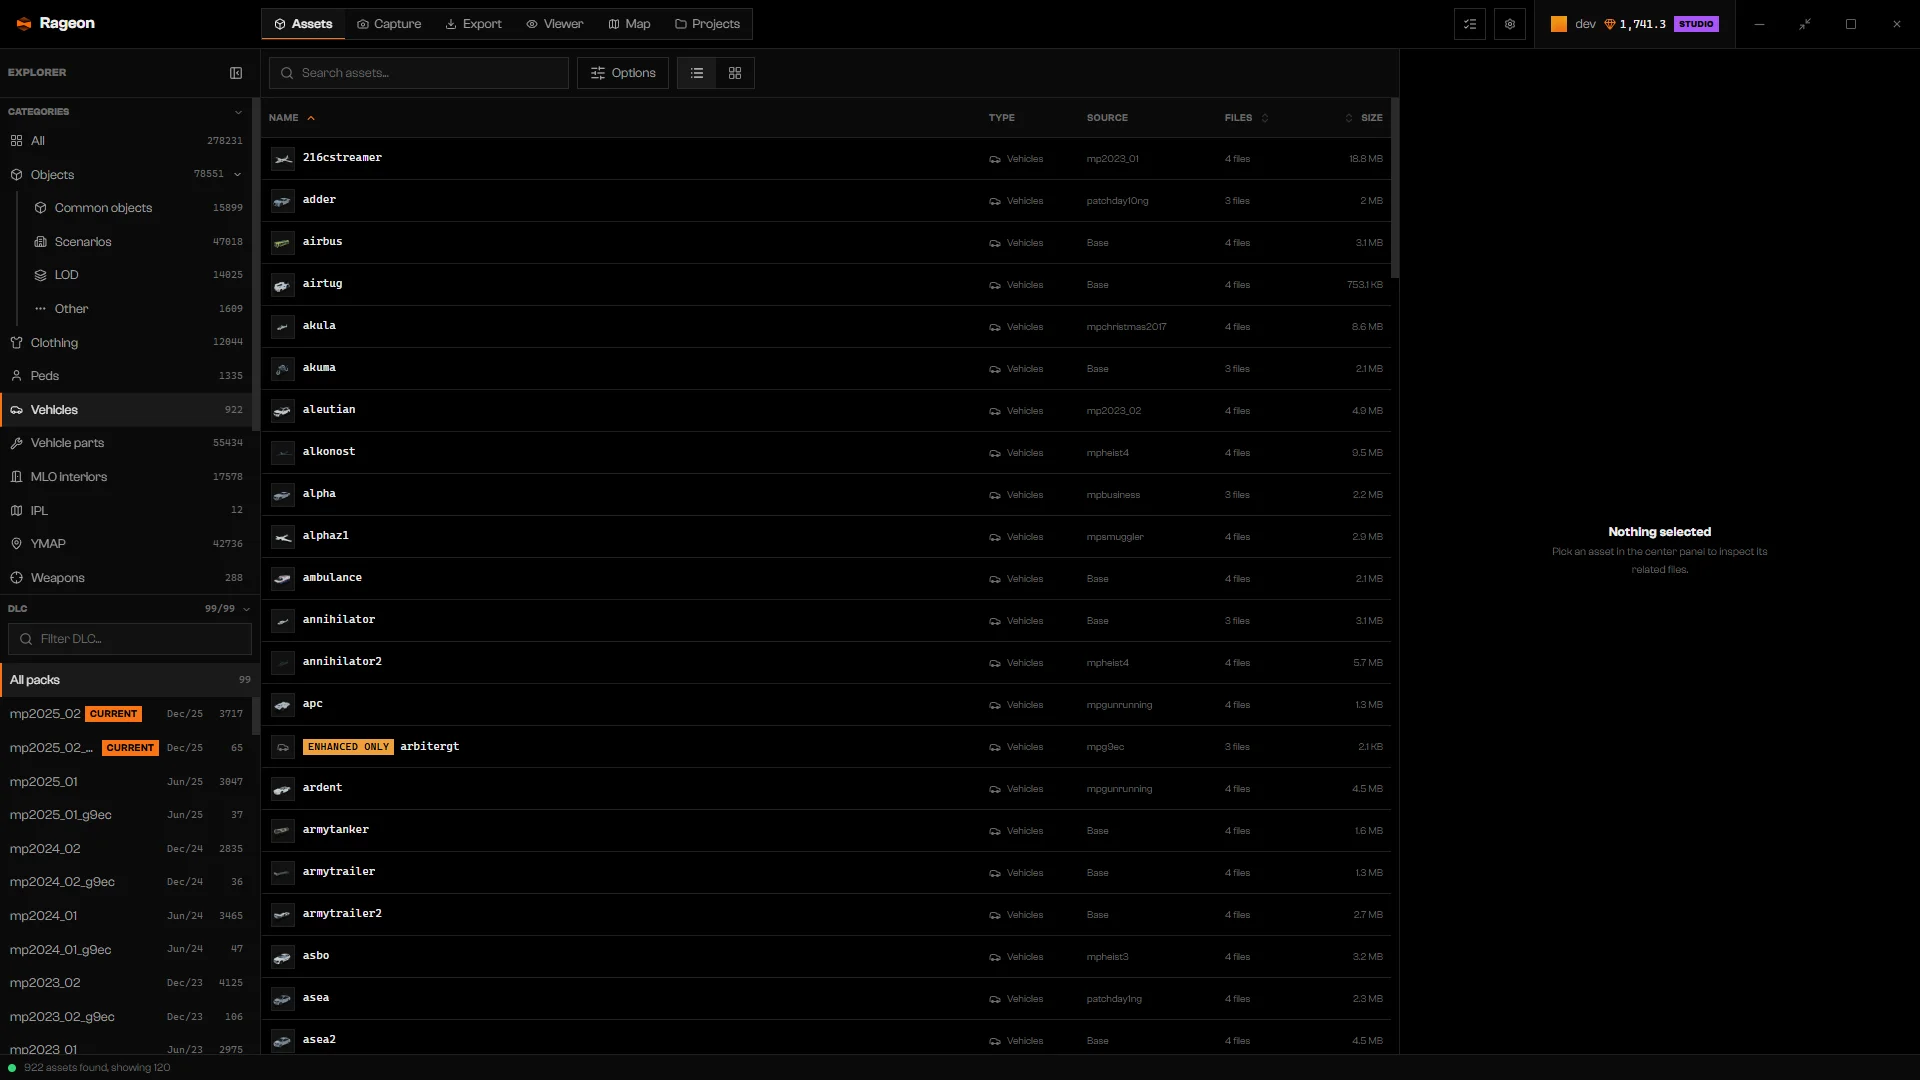Screen dimensions: 1920x1080
Task: Select All packs DLC filter
Action: 130,680
